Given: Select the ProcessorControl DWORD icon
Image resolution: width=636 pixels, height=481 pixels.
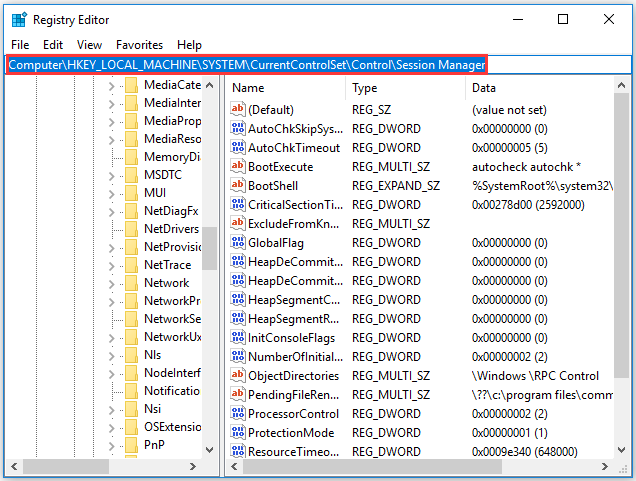Looking at the screenshot, I should (x=238, y=414).
